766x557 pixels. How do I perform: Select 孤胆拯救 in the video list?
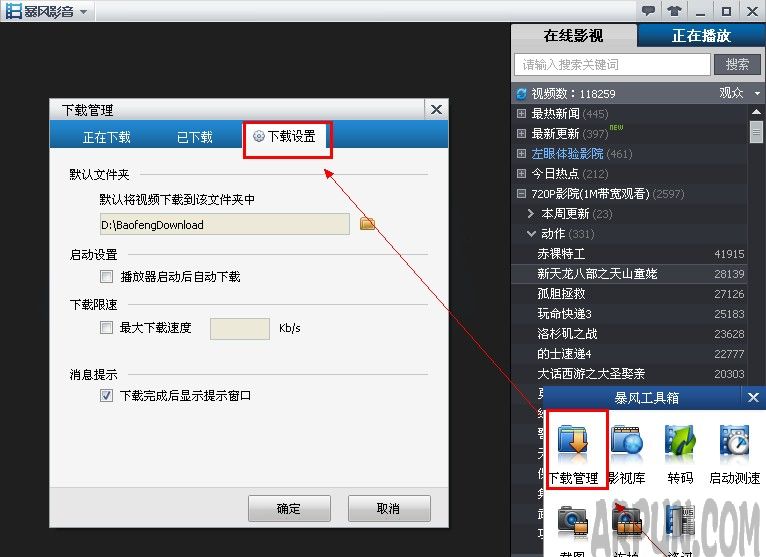click(629, 294)
